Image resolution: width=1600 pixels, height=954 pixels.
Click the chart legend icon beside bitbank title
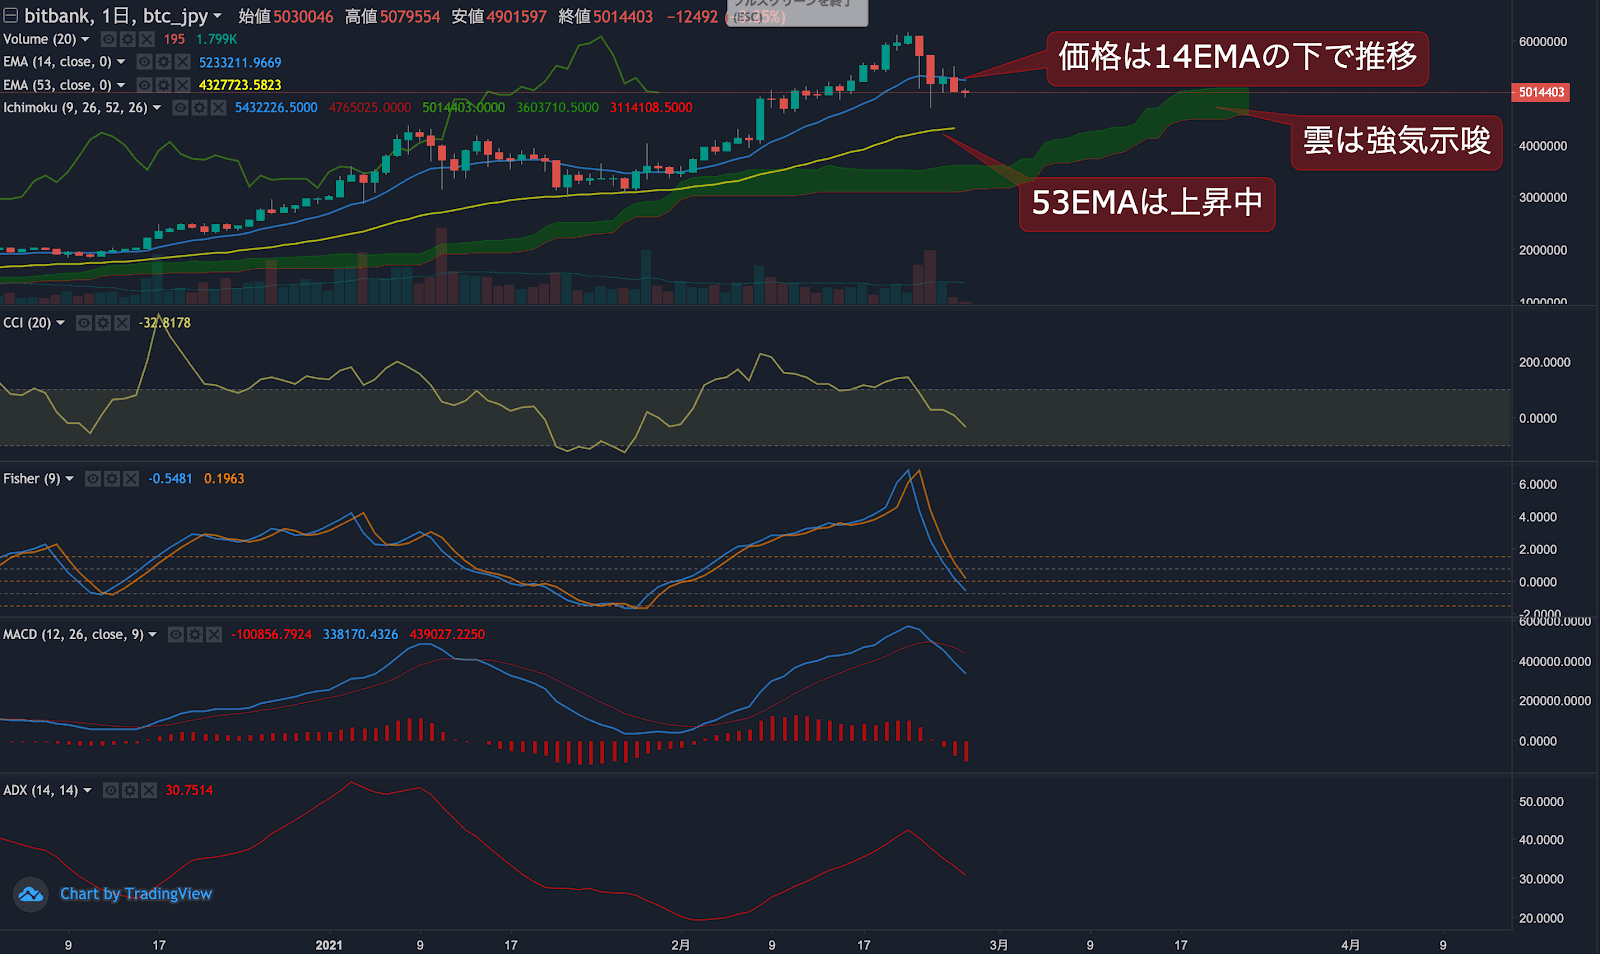[x=10, y=14]
